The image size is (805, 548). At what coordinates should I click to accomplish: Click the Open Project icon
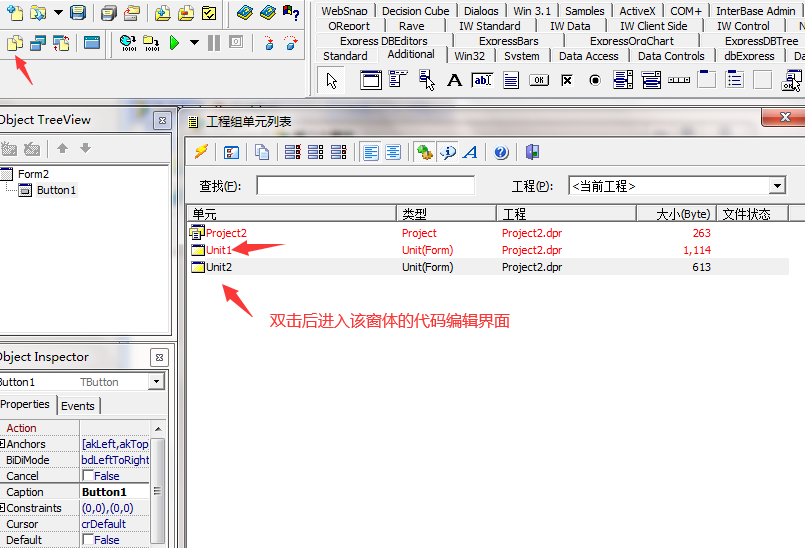point(132,12)
